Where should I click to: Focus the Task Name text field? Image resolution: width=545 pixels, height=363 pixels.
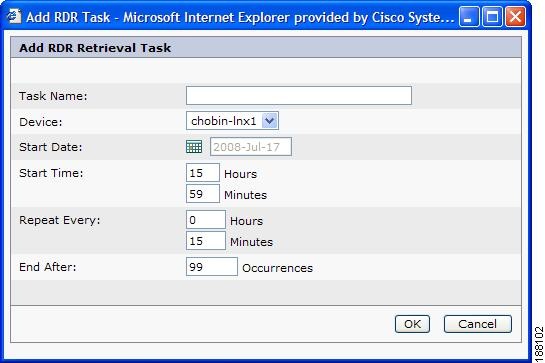click(x=299, y=96)
